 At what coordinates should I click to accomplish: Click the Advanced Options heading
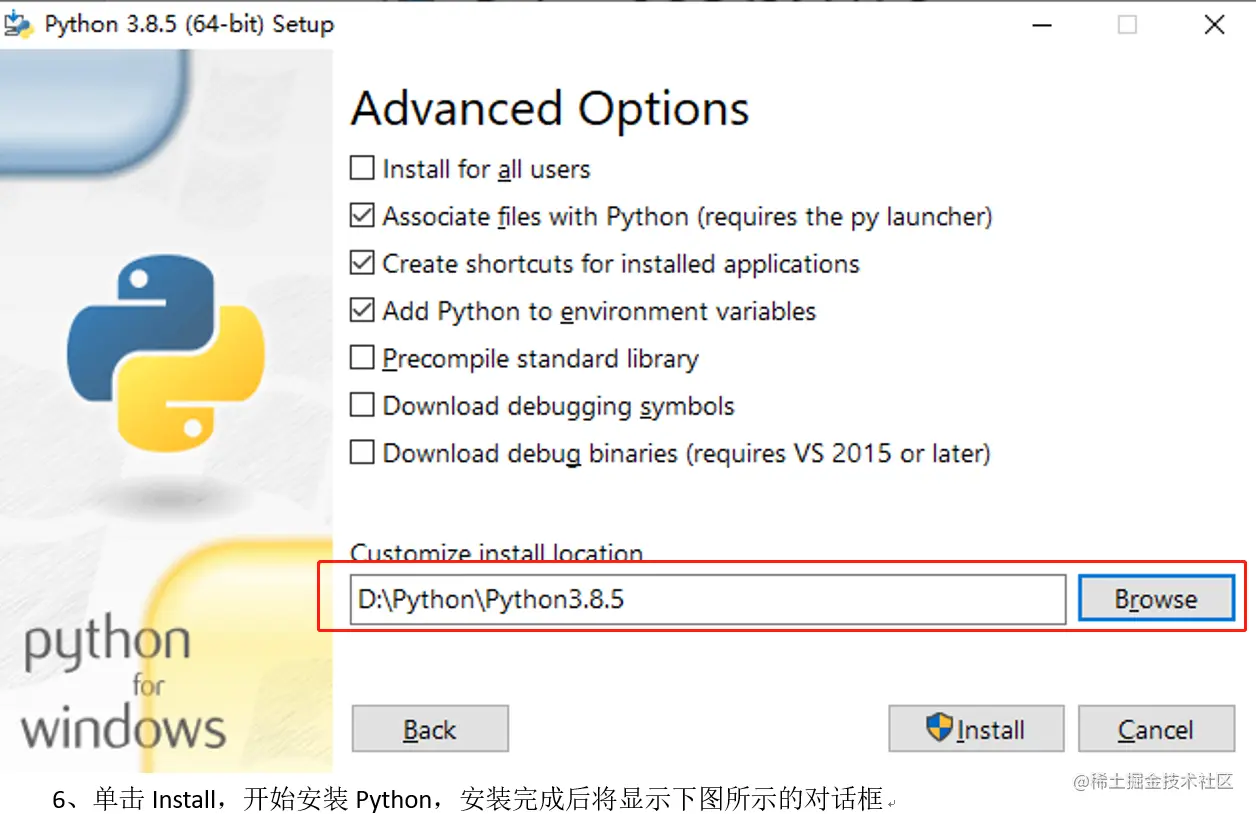point(550,108)
